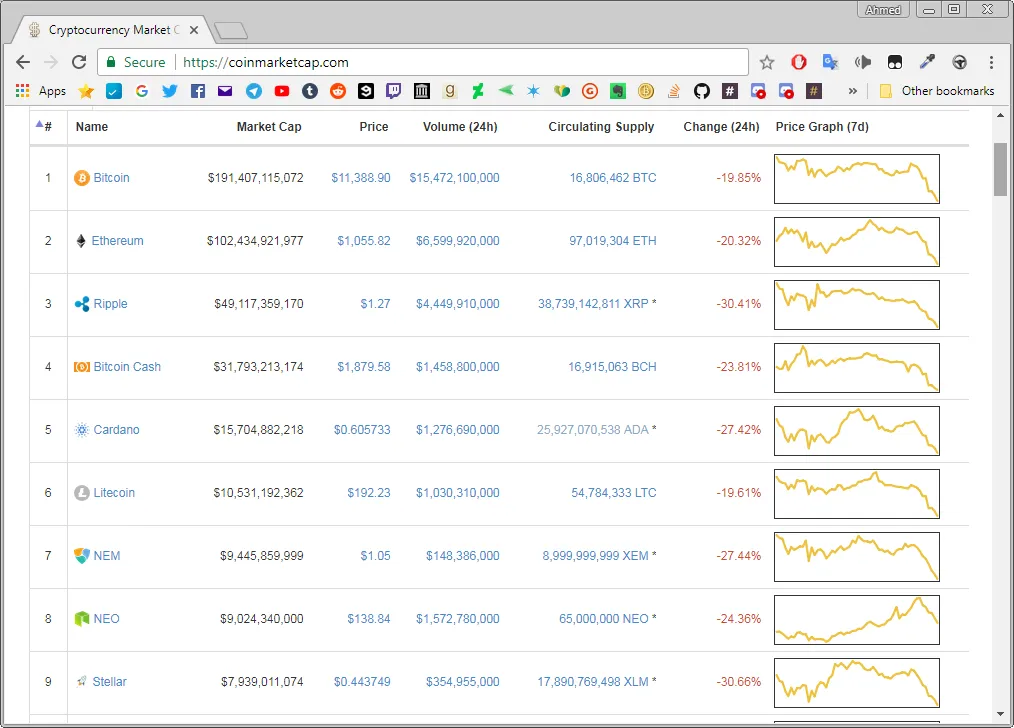This screenshot has height=728, width=1014.
Task: Open Bitcoin's 7-day price graph
Action: [x=857, y=178]
